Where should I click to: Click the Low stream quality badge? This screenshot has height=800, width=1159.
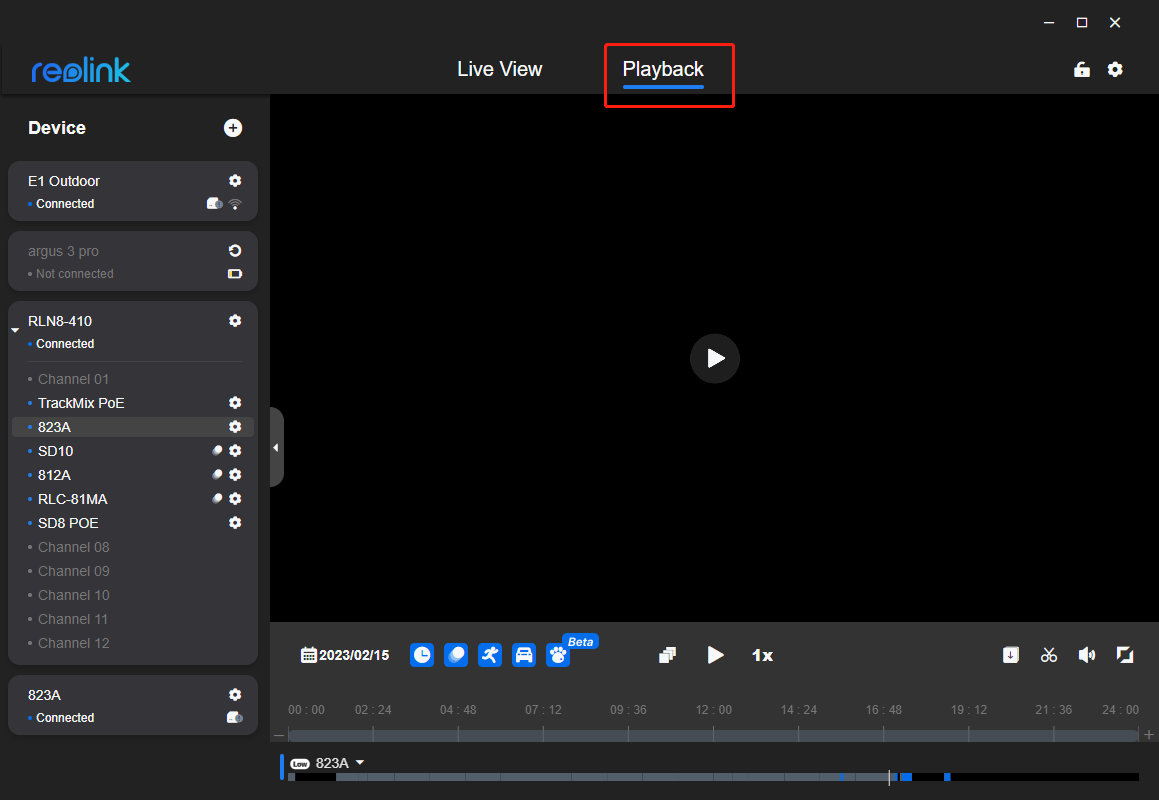click(x=299, y=764)
